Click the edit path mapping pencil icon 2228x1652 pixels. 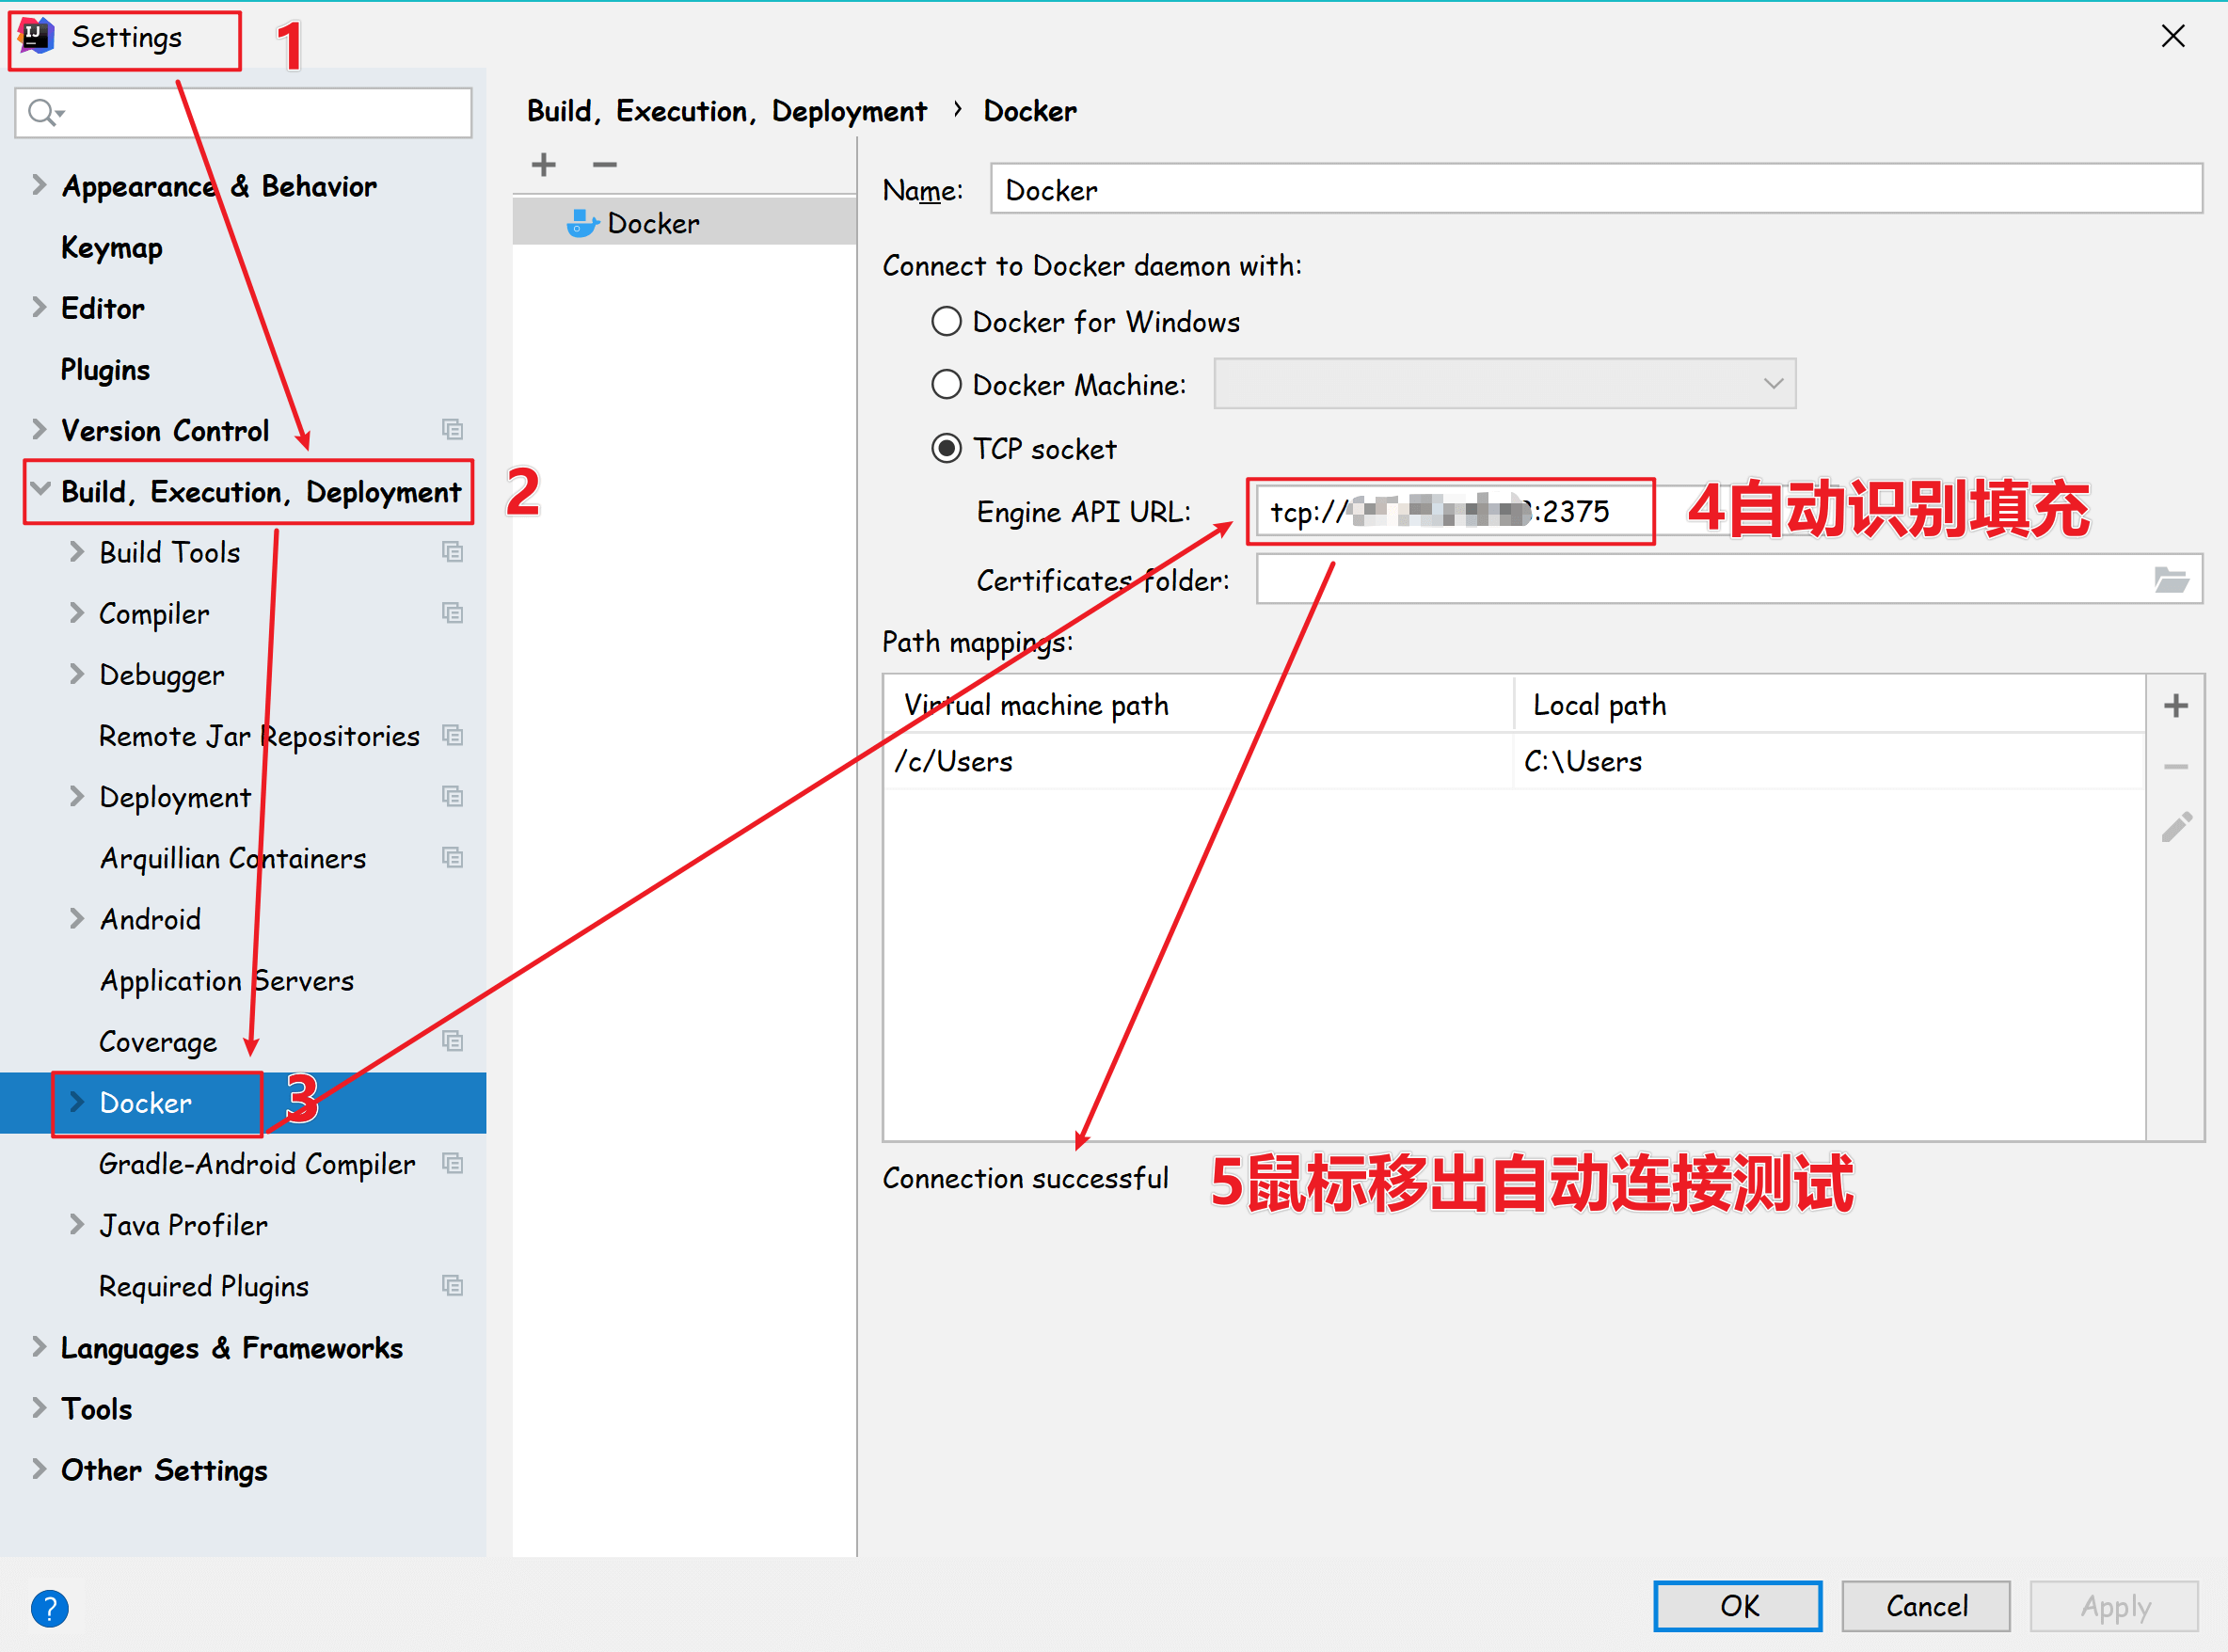point(2176,827)
